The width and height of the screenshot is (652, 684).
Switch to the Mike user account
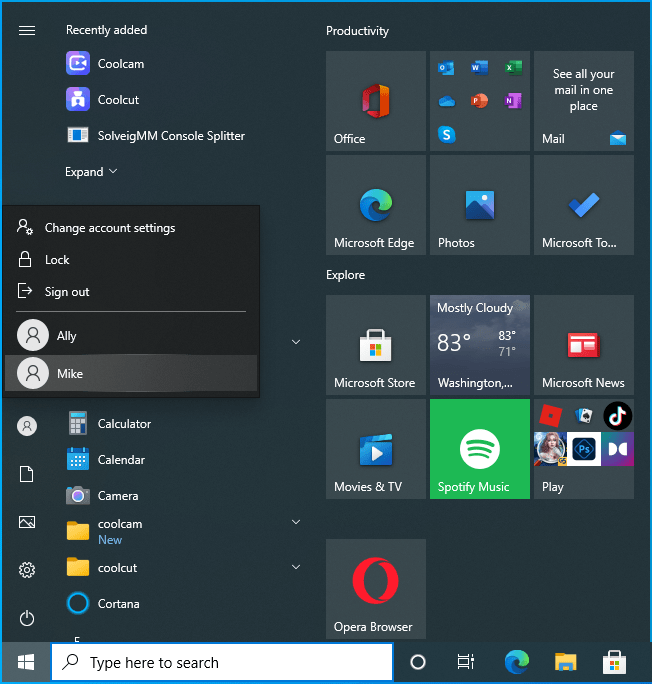coord(70,374)
